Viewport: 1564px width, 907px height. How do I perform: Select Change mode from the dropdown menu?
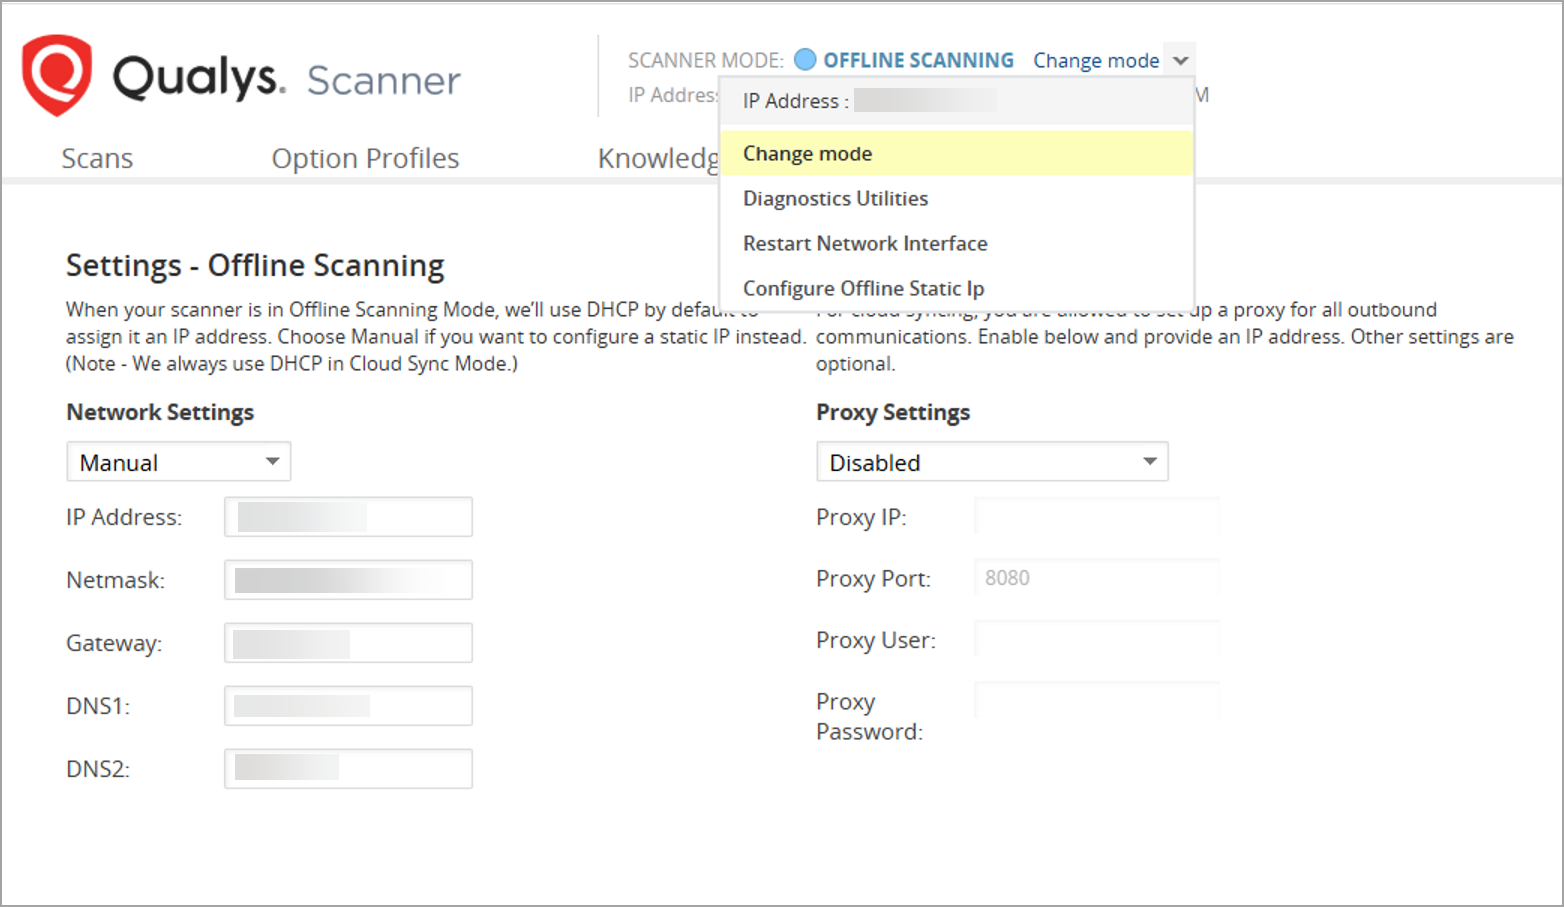pyautogui.click(x=808, y=154)
